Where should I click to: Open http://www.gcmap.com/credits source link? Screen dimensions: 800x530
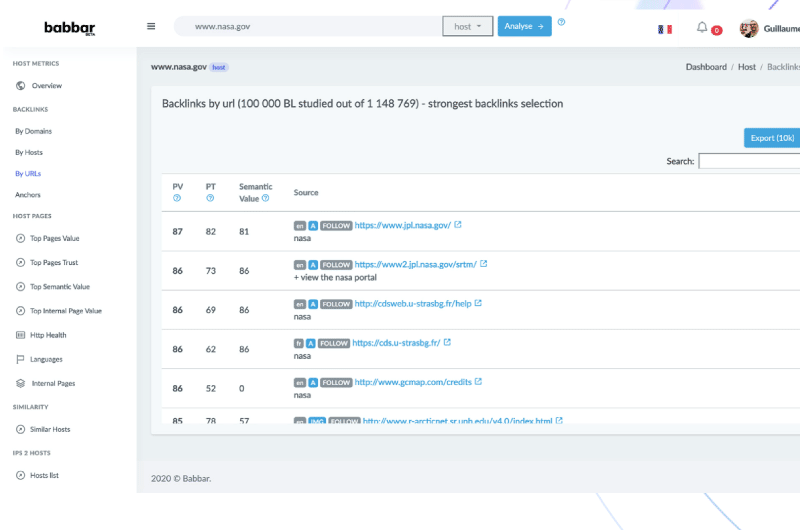[x=413, y=382]
